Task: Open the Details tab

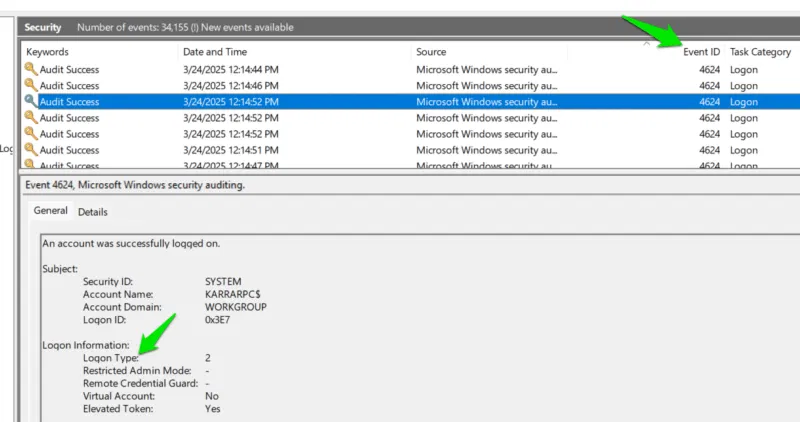Action: click(x=93, y=212)
